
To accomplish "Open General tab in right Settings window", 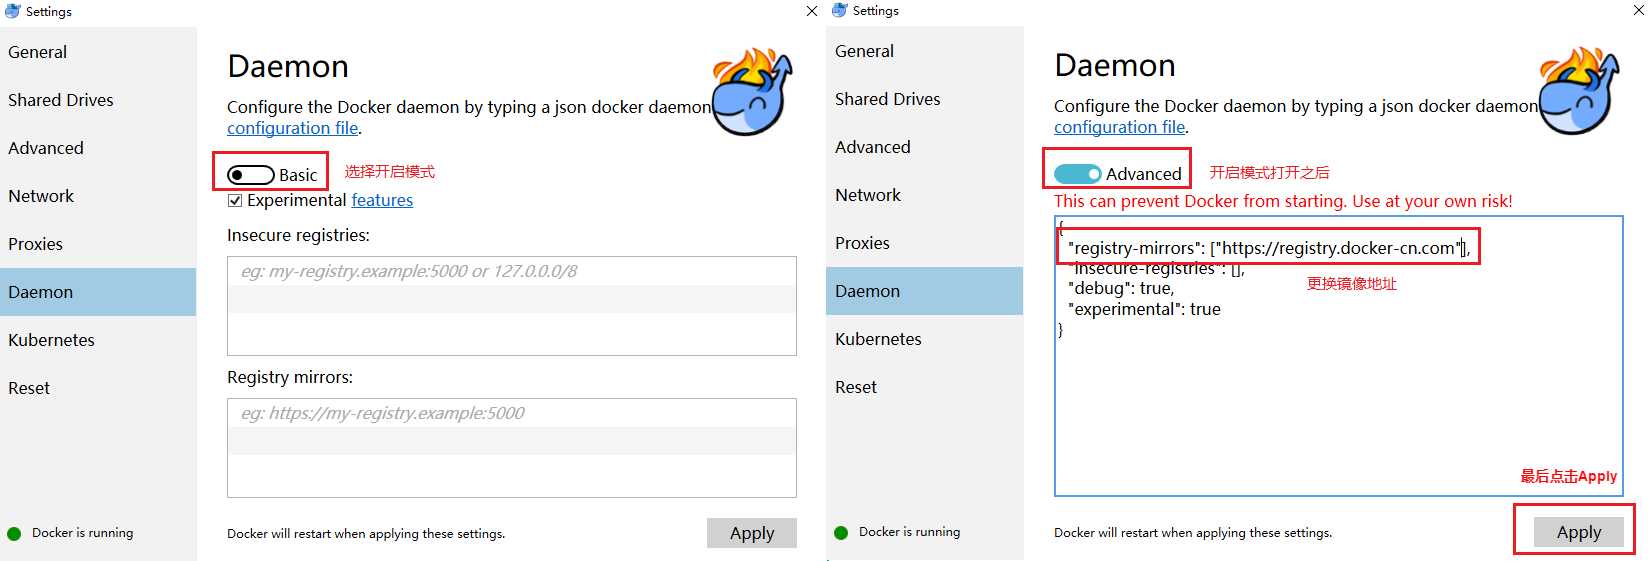I will pyautogui.click(x=925, y=51).
